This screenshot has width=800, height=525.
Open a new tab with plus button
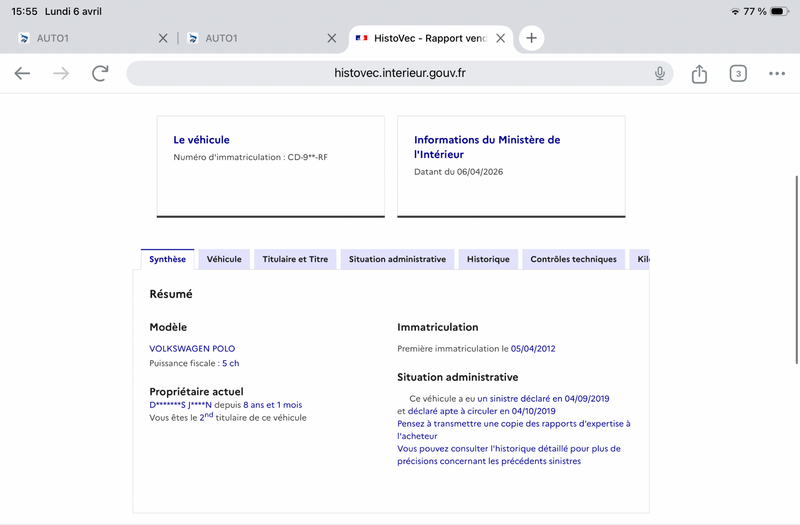(531, 38)
